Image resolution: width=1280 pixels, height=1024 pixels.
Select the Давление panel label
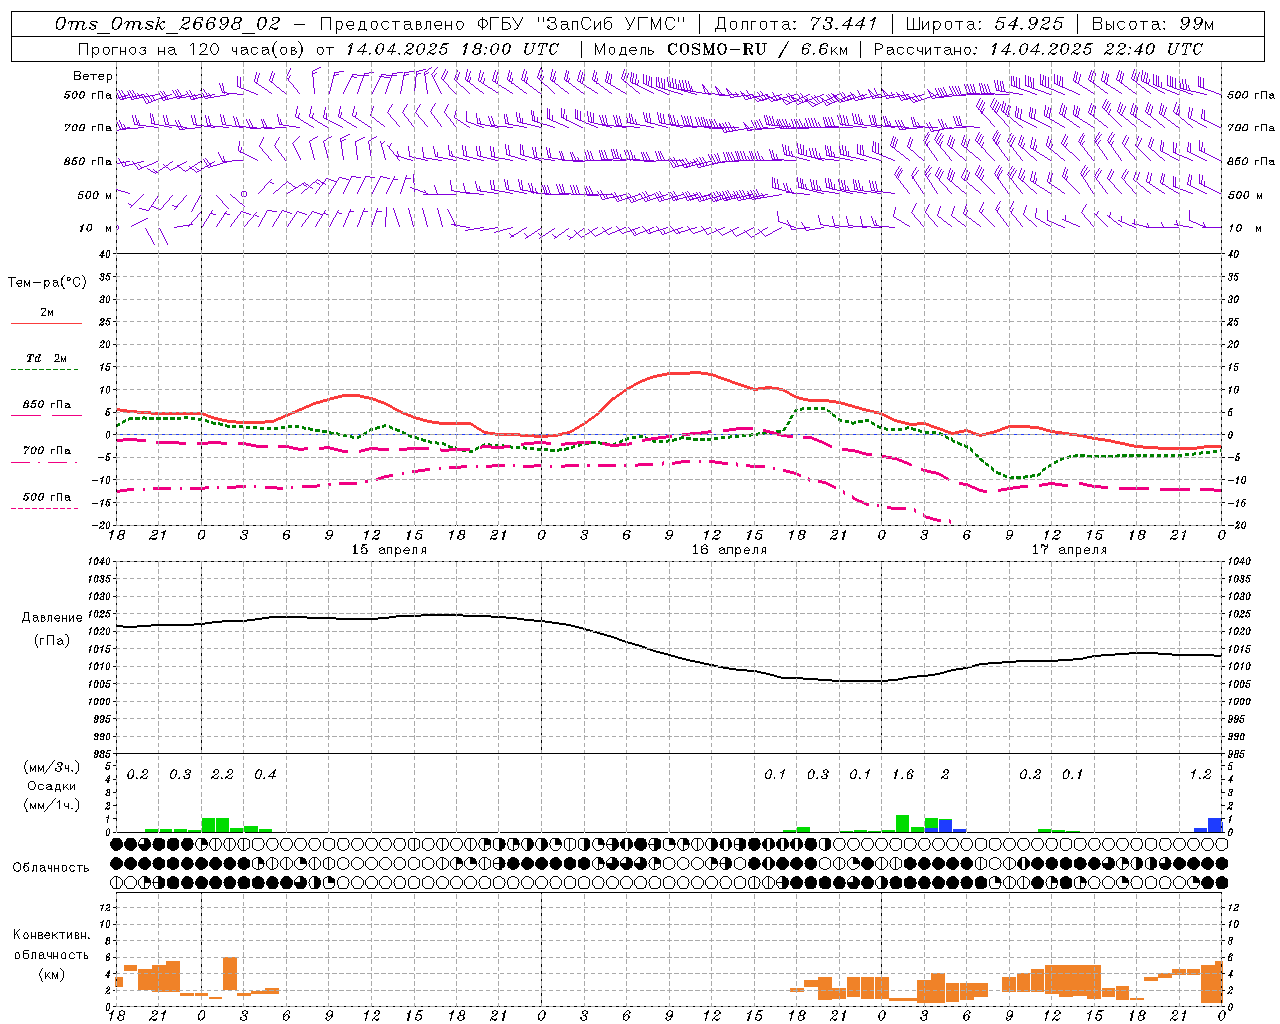tap(52, 618)
